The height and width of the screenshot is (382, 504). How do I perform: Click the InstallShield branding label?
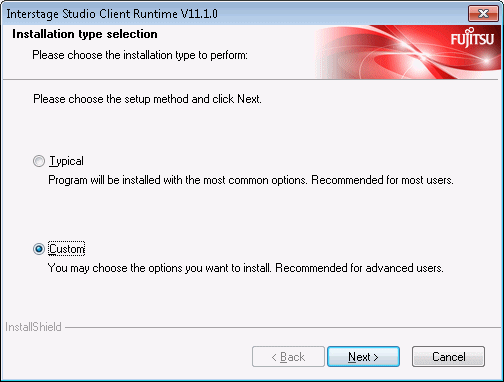[33, 327]
